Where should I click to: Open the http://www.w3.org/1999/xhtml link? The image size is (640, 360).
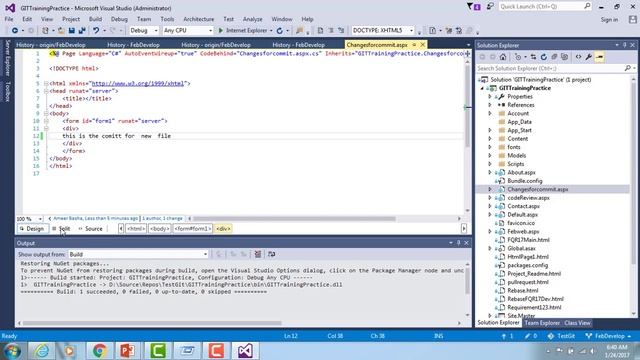tap(138, 83)
